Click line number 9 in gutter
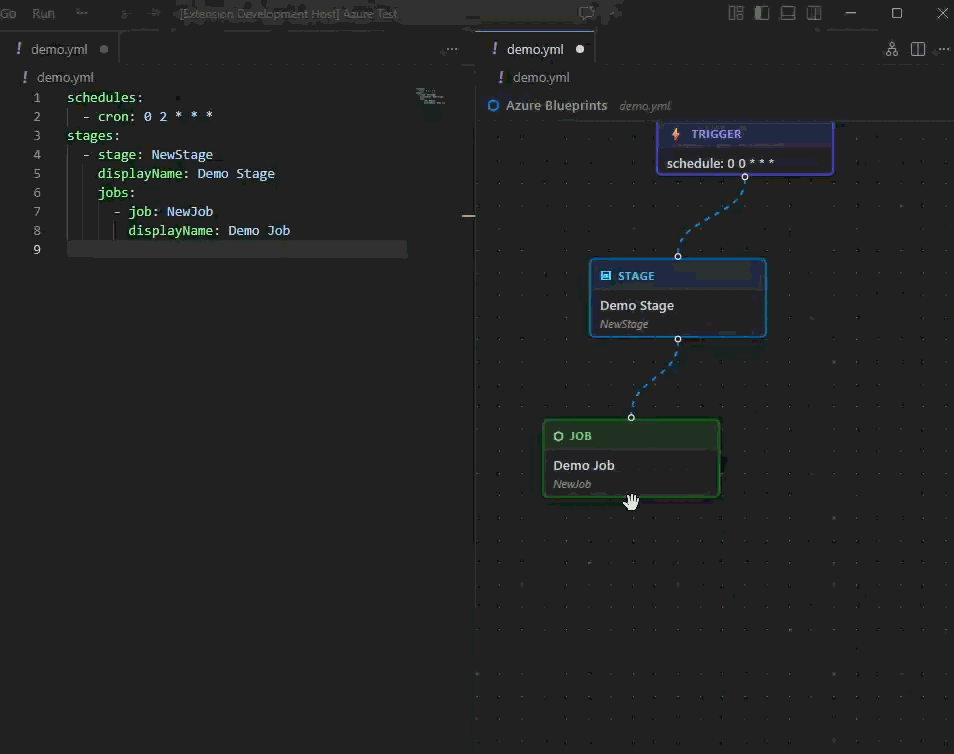 [x=37, y=250]
